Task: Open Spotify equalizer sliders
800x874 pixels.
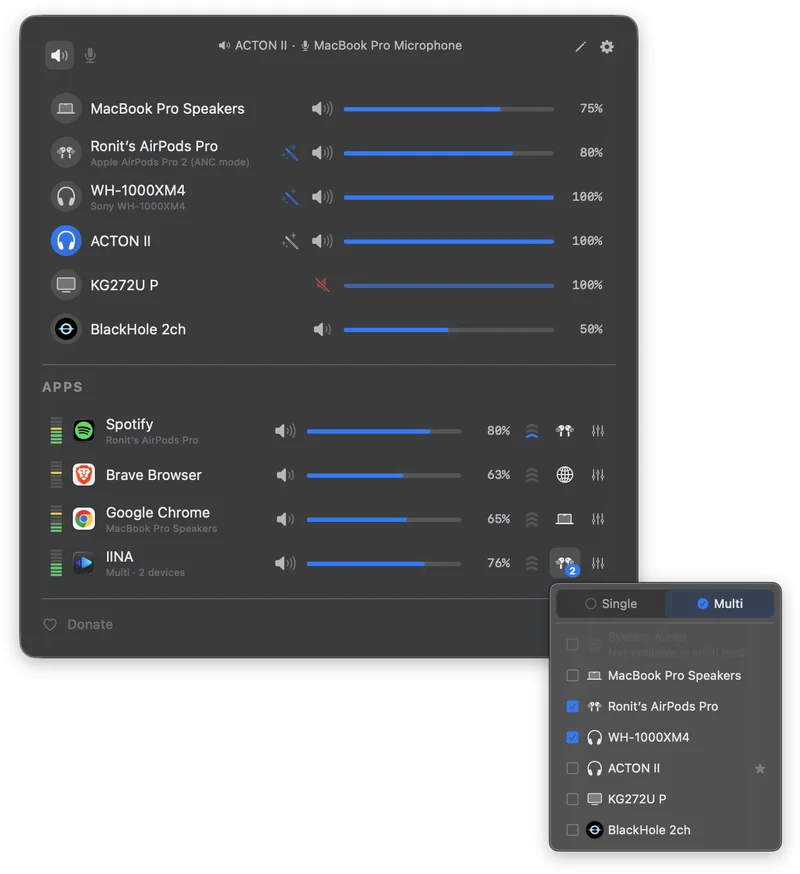Action: pos(598,430)
